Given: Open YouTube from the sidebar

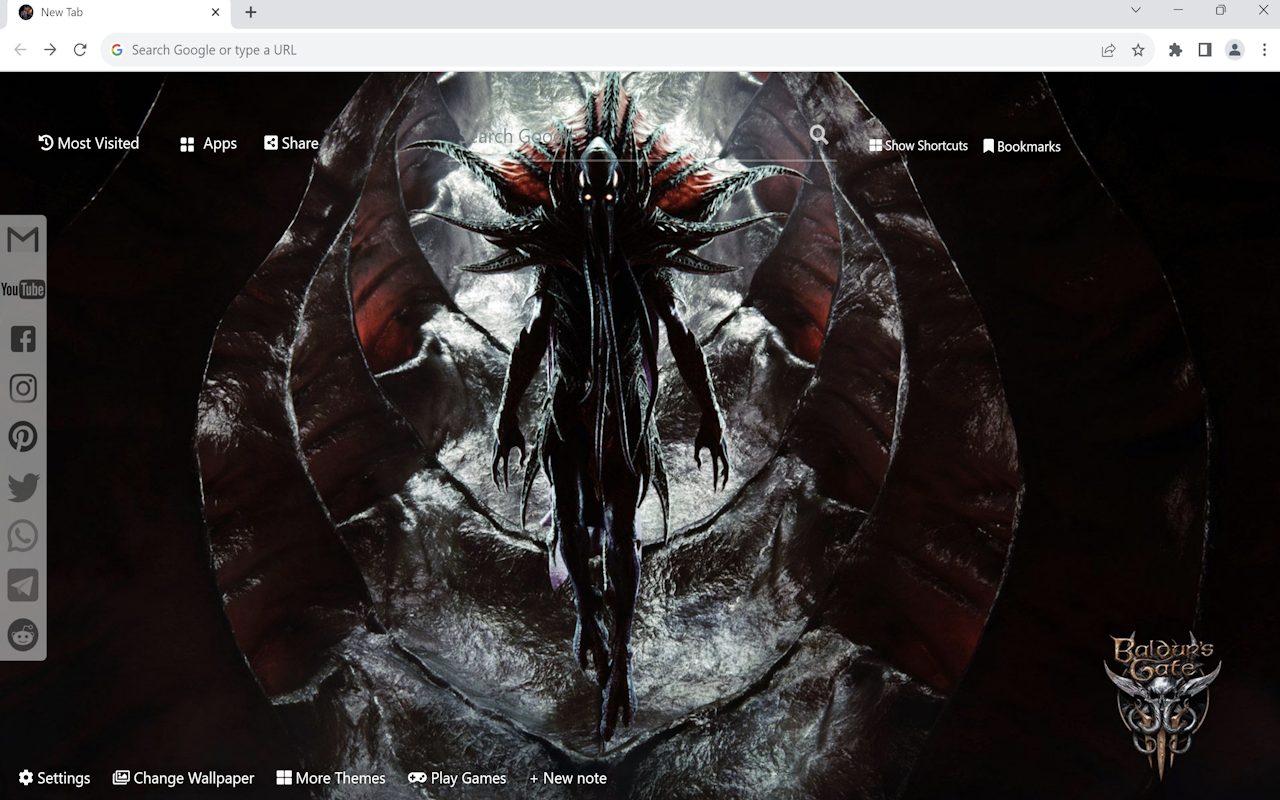Looking at the screenshot, I should [x=23, y=289].
